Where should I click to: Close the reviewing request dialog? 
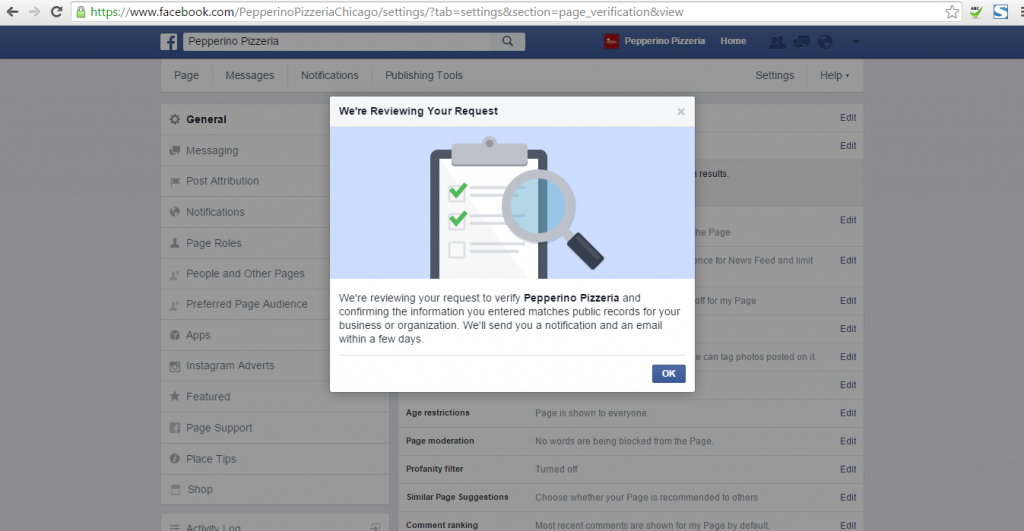(680, 112)
